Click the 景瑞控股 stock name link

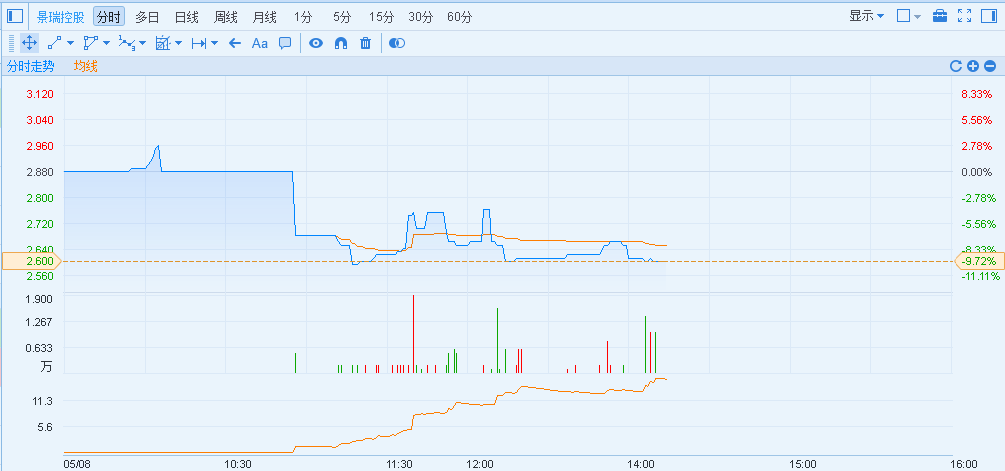click(60, 17)
